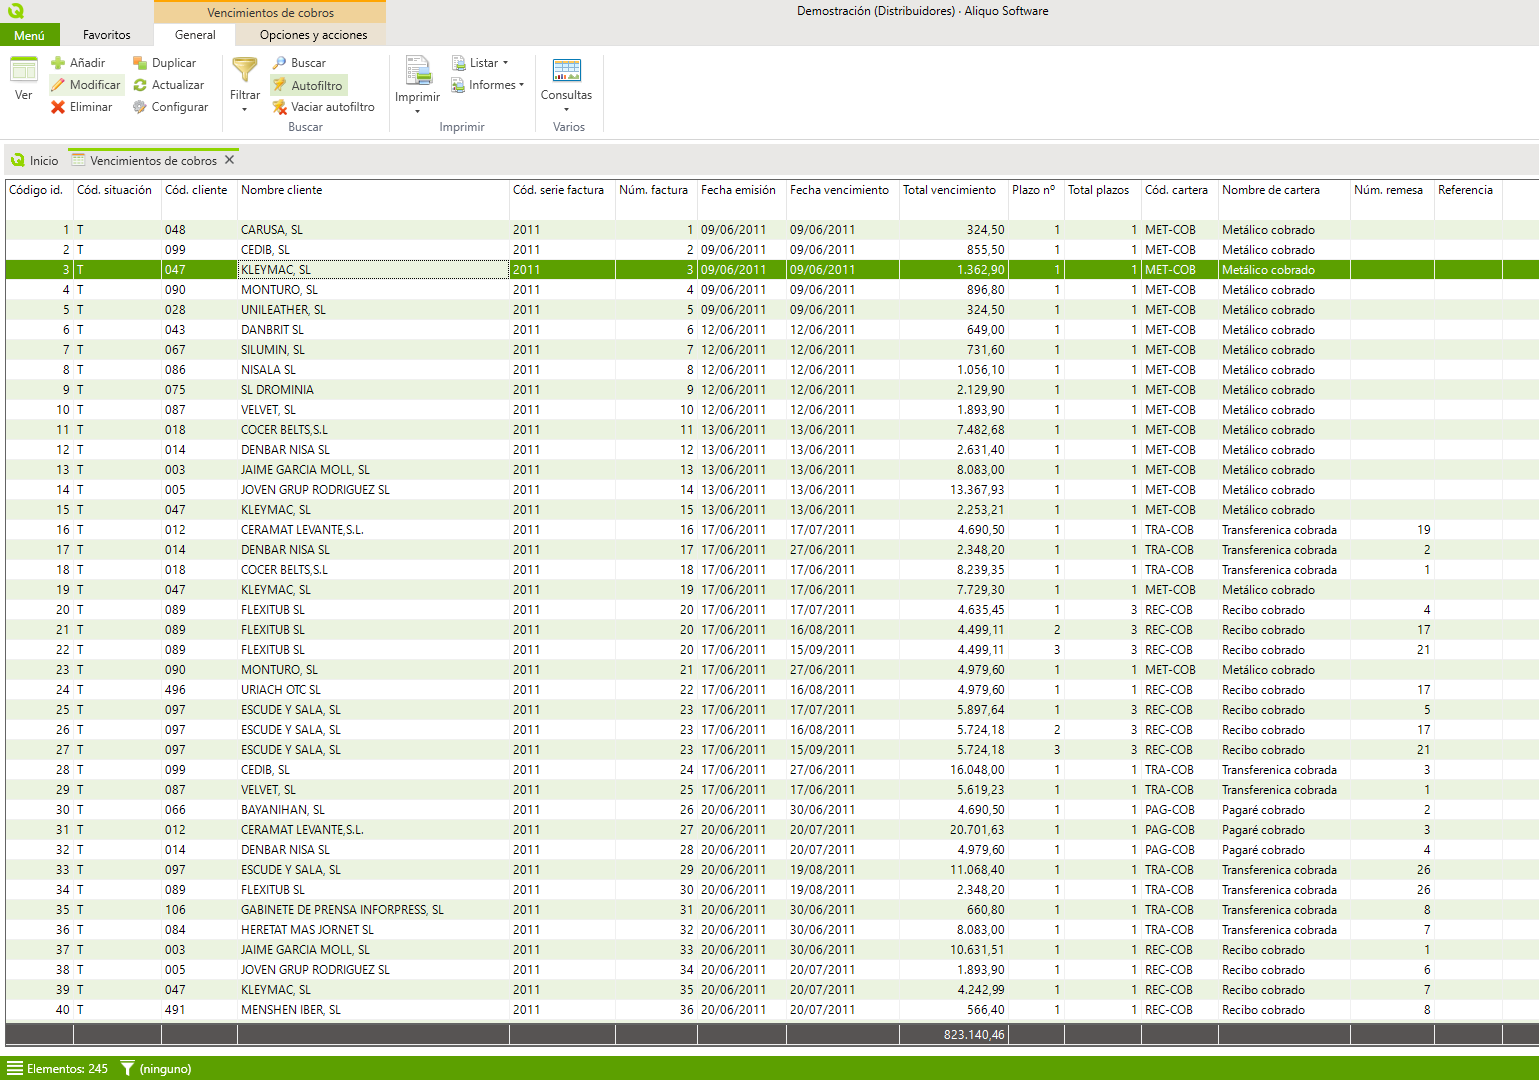Click the Elementos list icon in status bar
This screenshot has height=1080, width=1539.
point(15,1068)
